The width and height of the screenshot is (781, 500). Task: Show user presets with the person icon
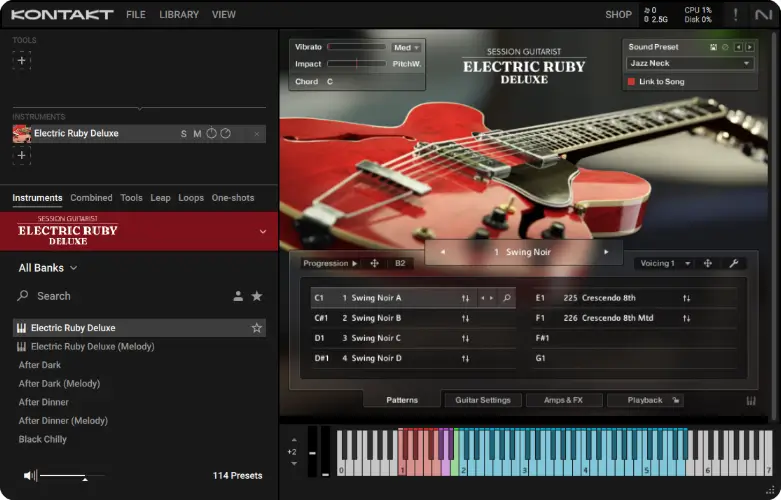[238, 296]
